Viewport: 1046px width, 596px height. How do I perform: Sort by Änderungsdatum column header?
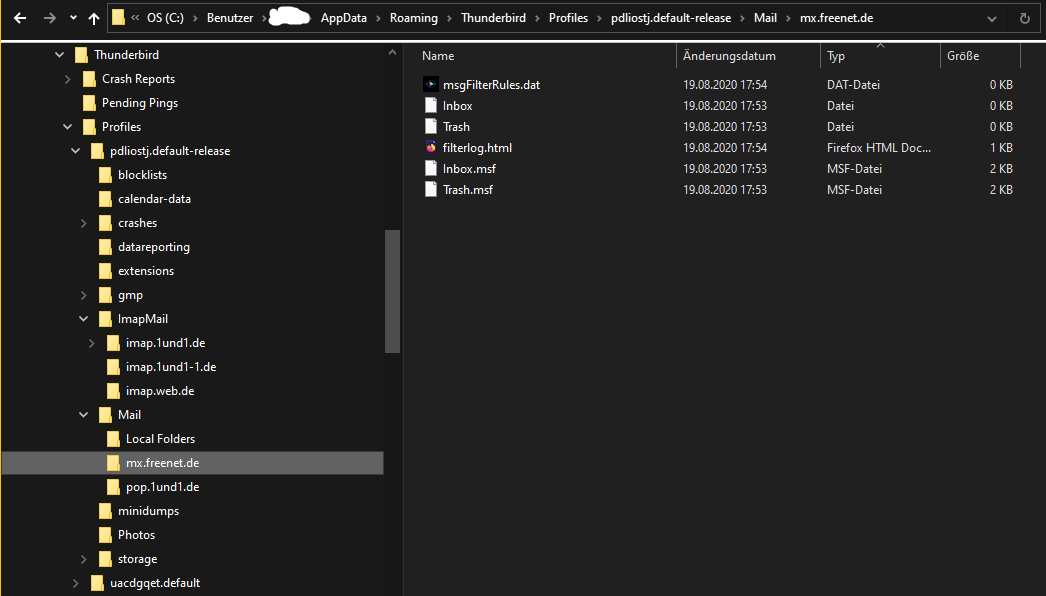(x=729, y=56)
